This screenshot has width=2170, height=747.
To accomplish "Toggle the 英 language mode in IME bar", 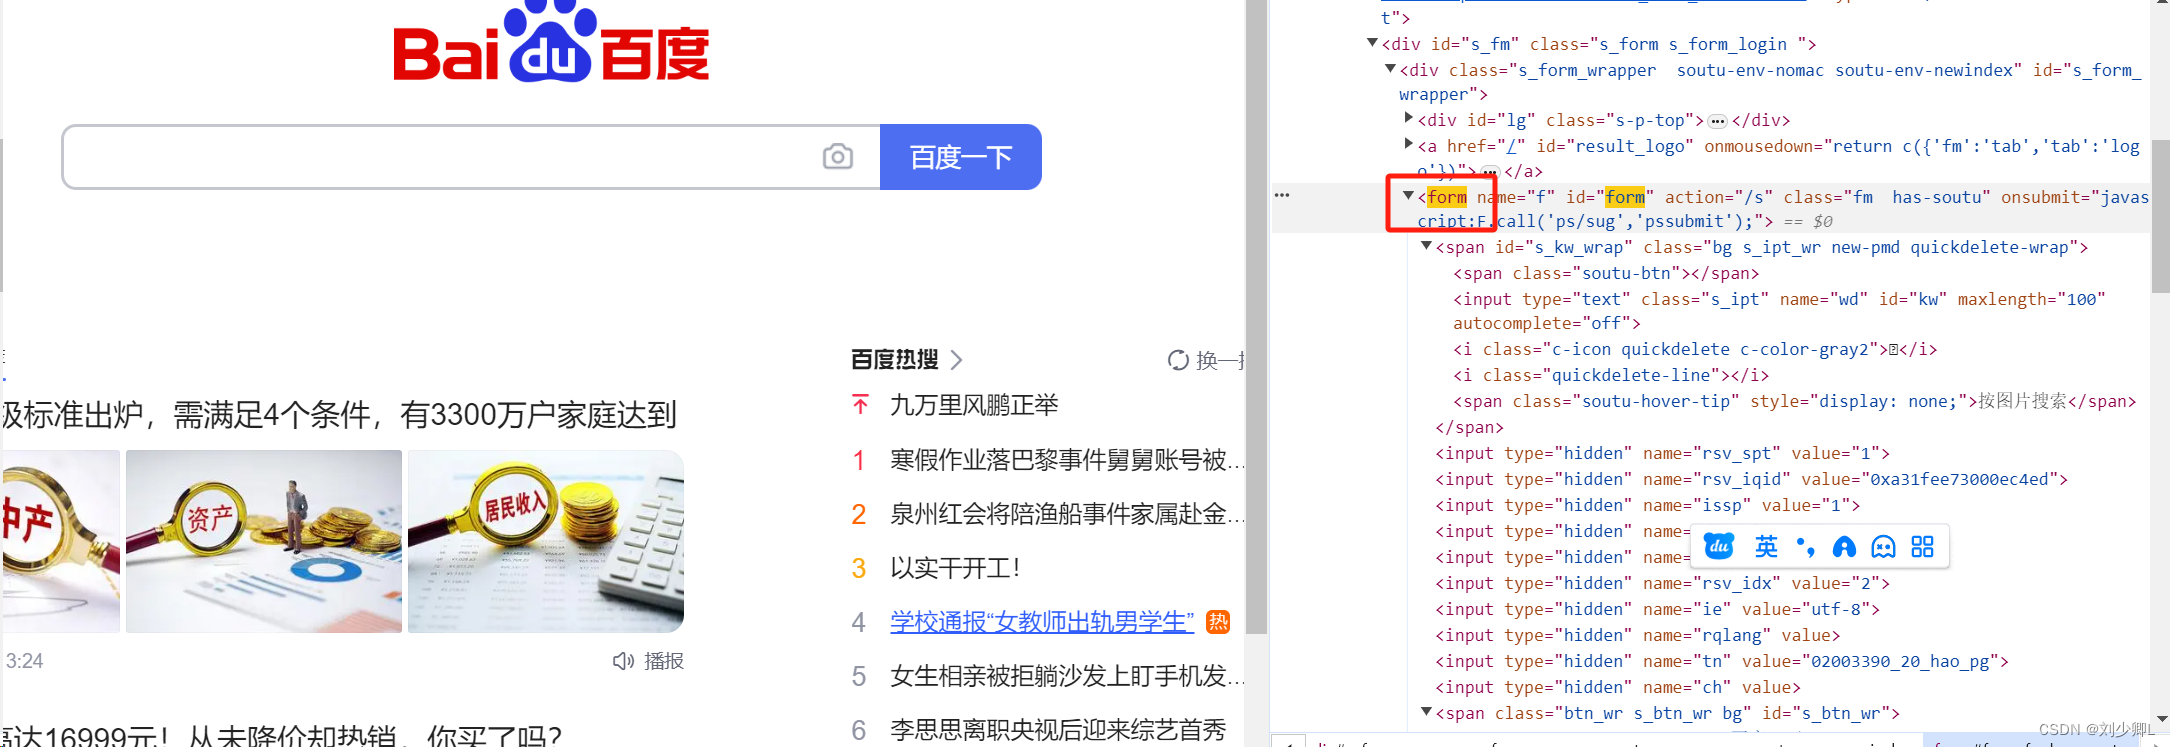I will tap(1766, 546).
